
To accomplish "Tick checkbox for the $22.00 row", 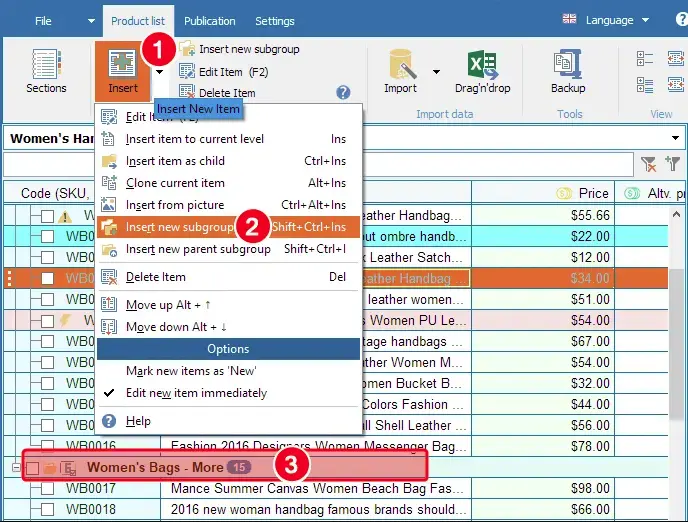I will point(47,237).
